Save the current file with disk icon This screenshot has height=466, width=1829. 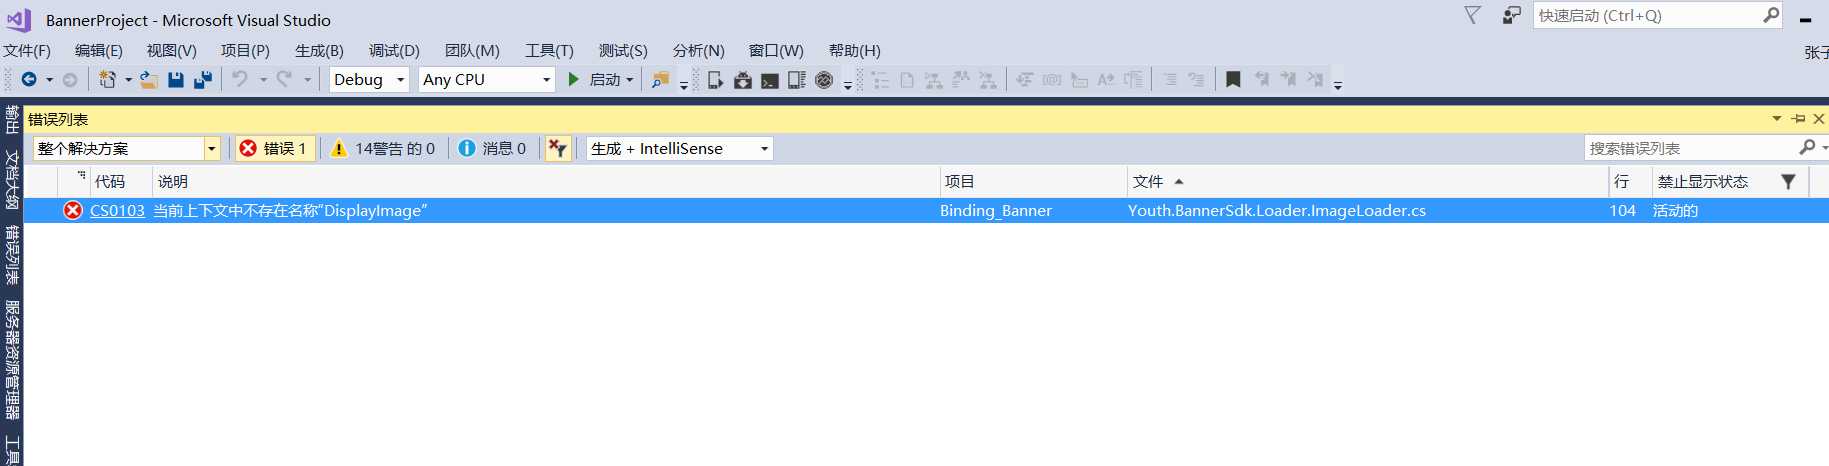[x=176, y=79]
